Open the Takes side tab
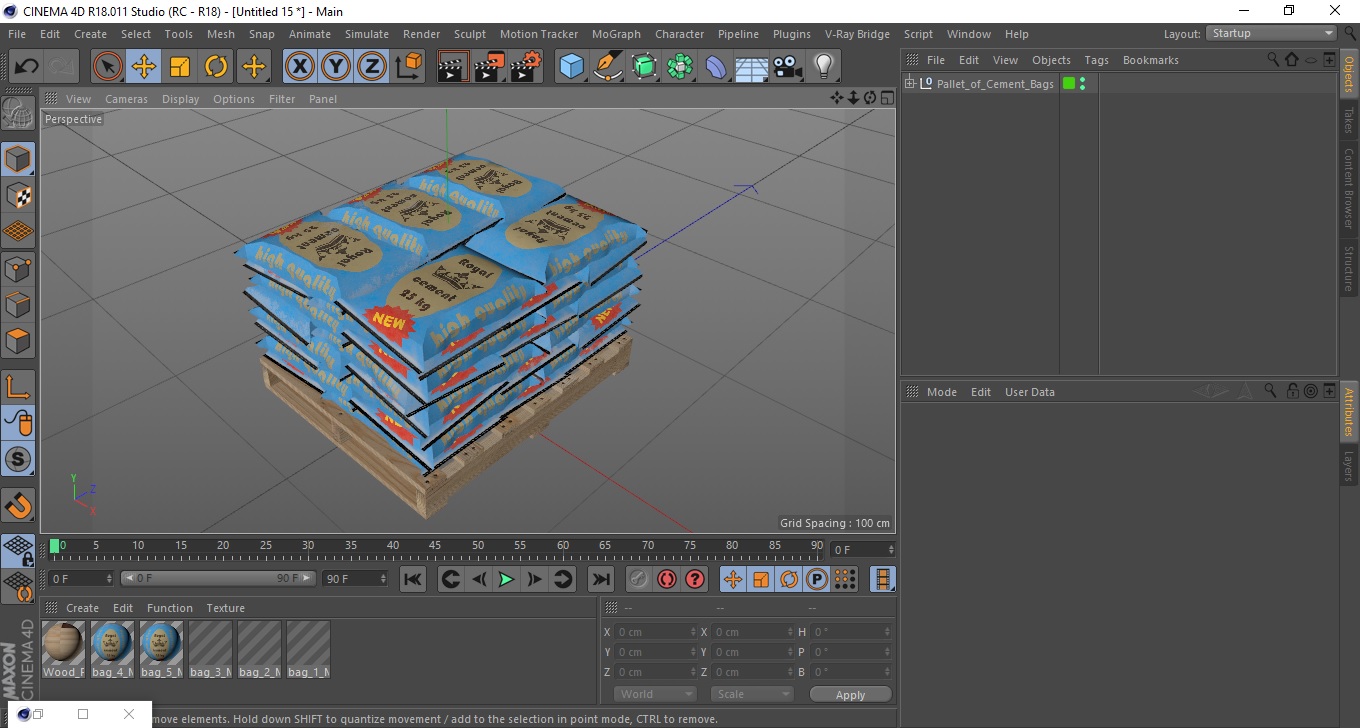This screenshot has width=1360, height=728. click(x=1348, y=119)
